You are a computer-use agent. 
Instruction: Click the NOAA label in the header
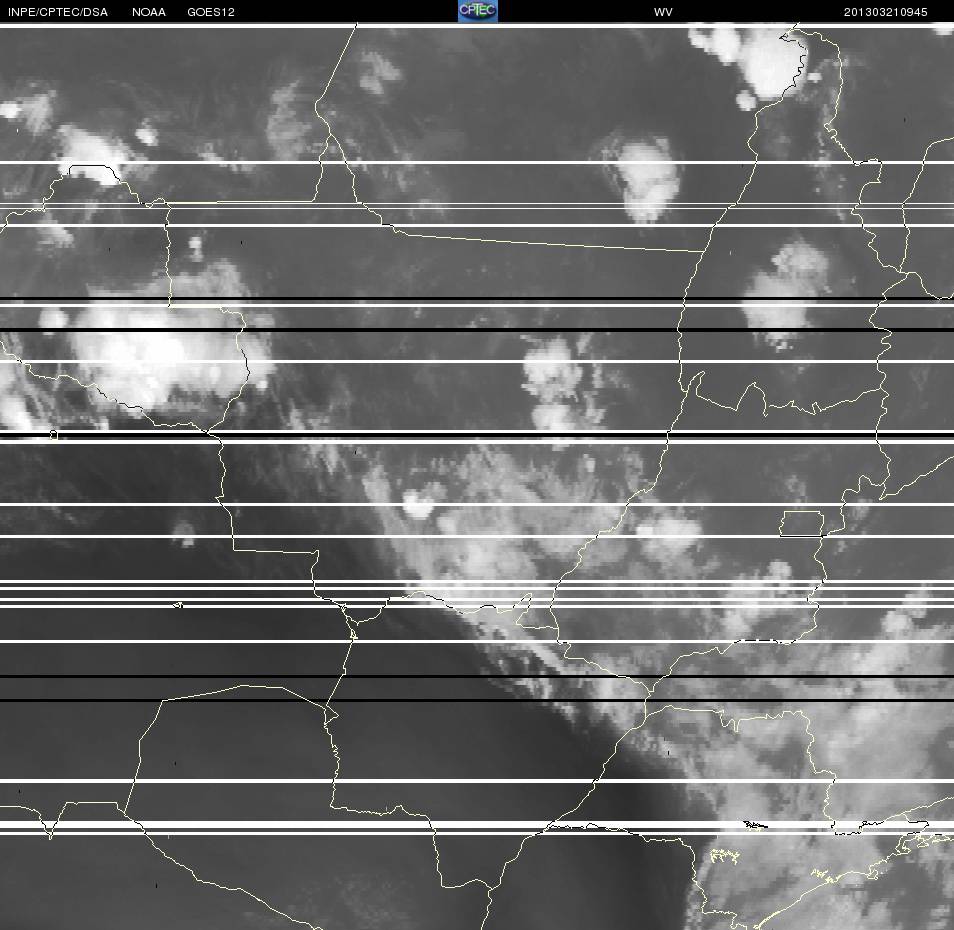[x=148, y=12]
